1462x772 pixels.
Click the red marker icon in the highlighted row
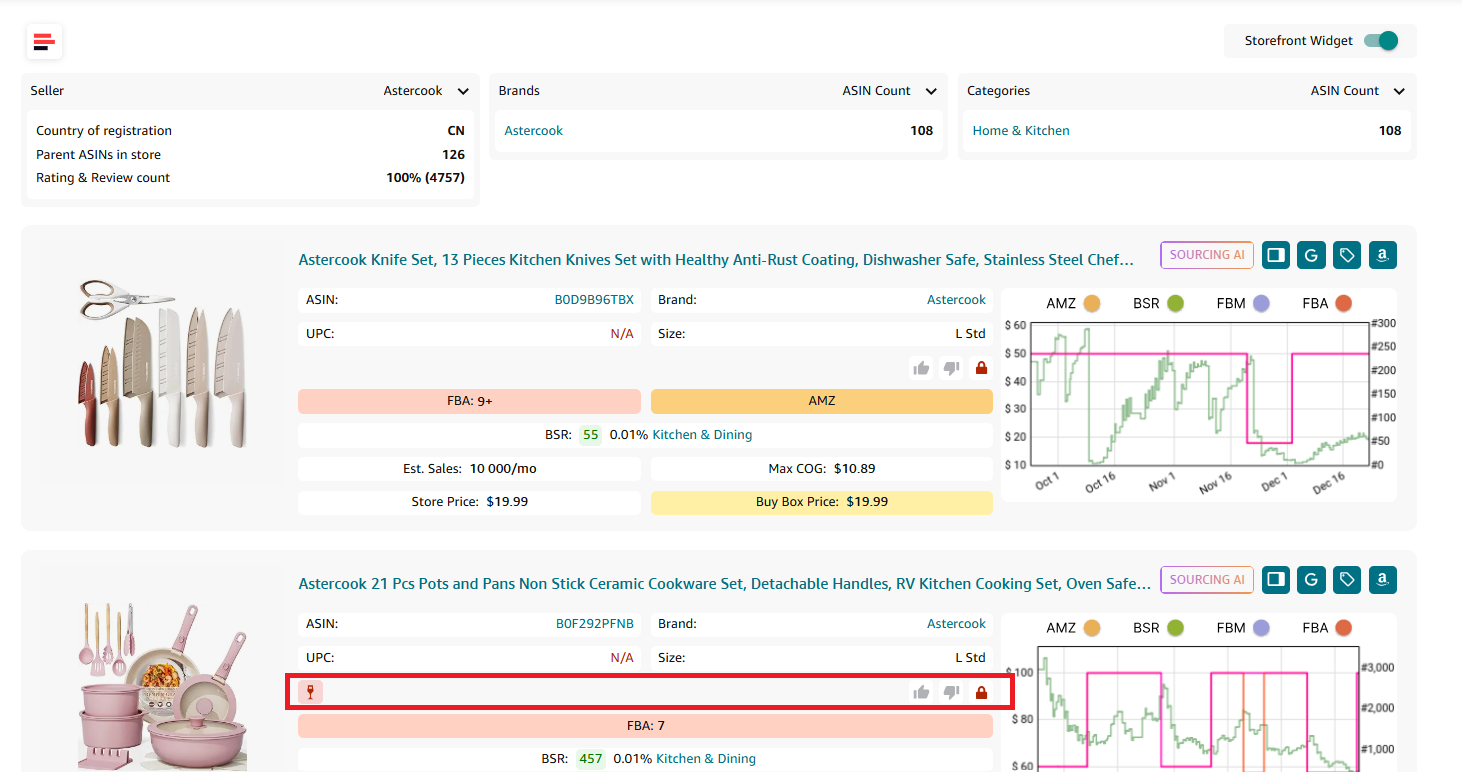(x=309, y=691)
